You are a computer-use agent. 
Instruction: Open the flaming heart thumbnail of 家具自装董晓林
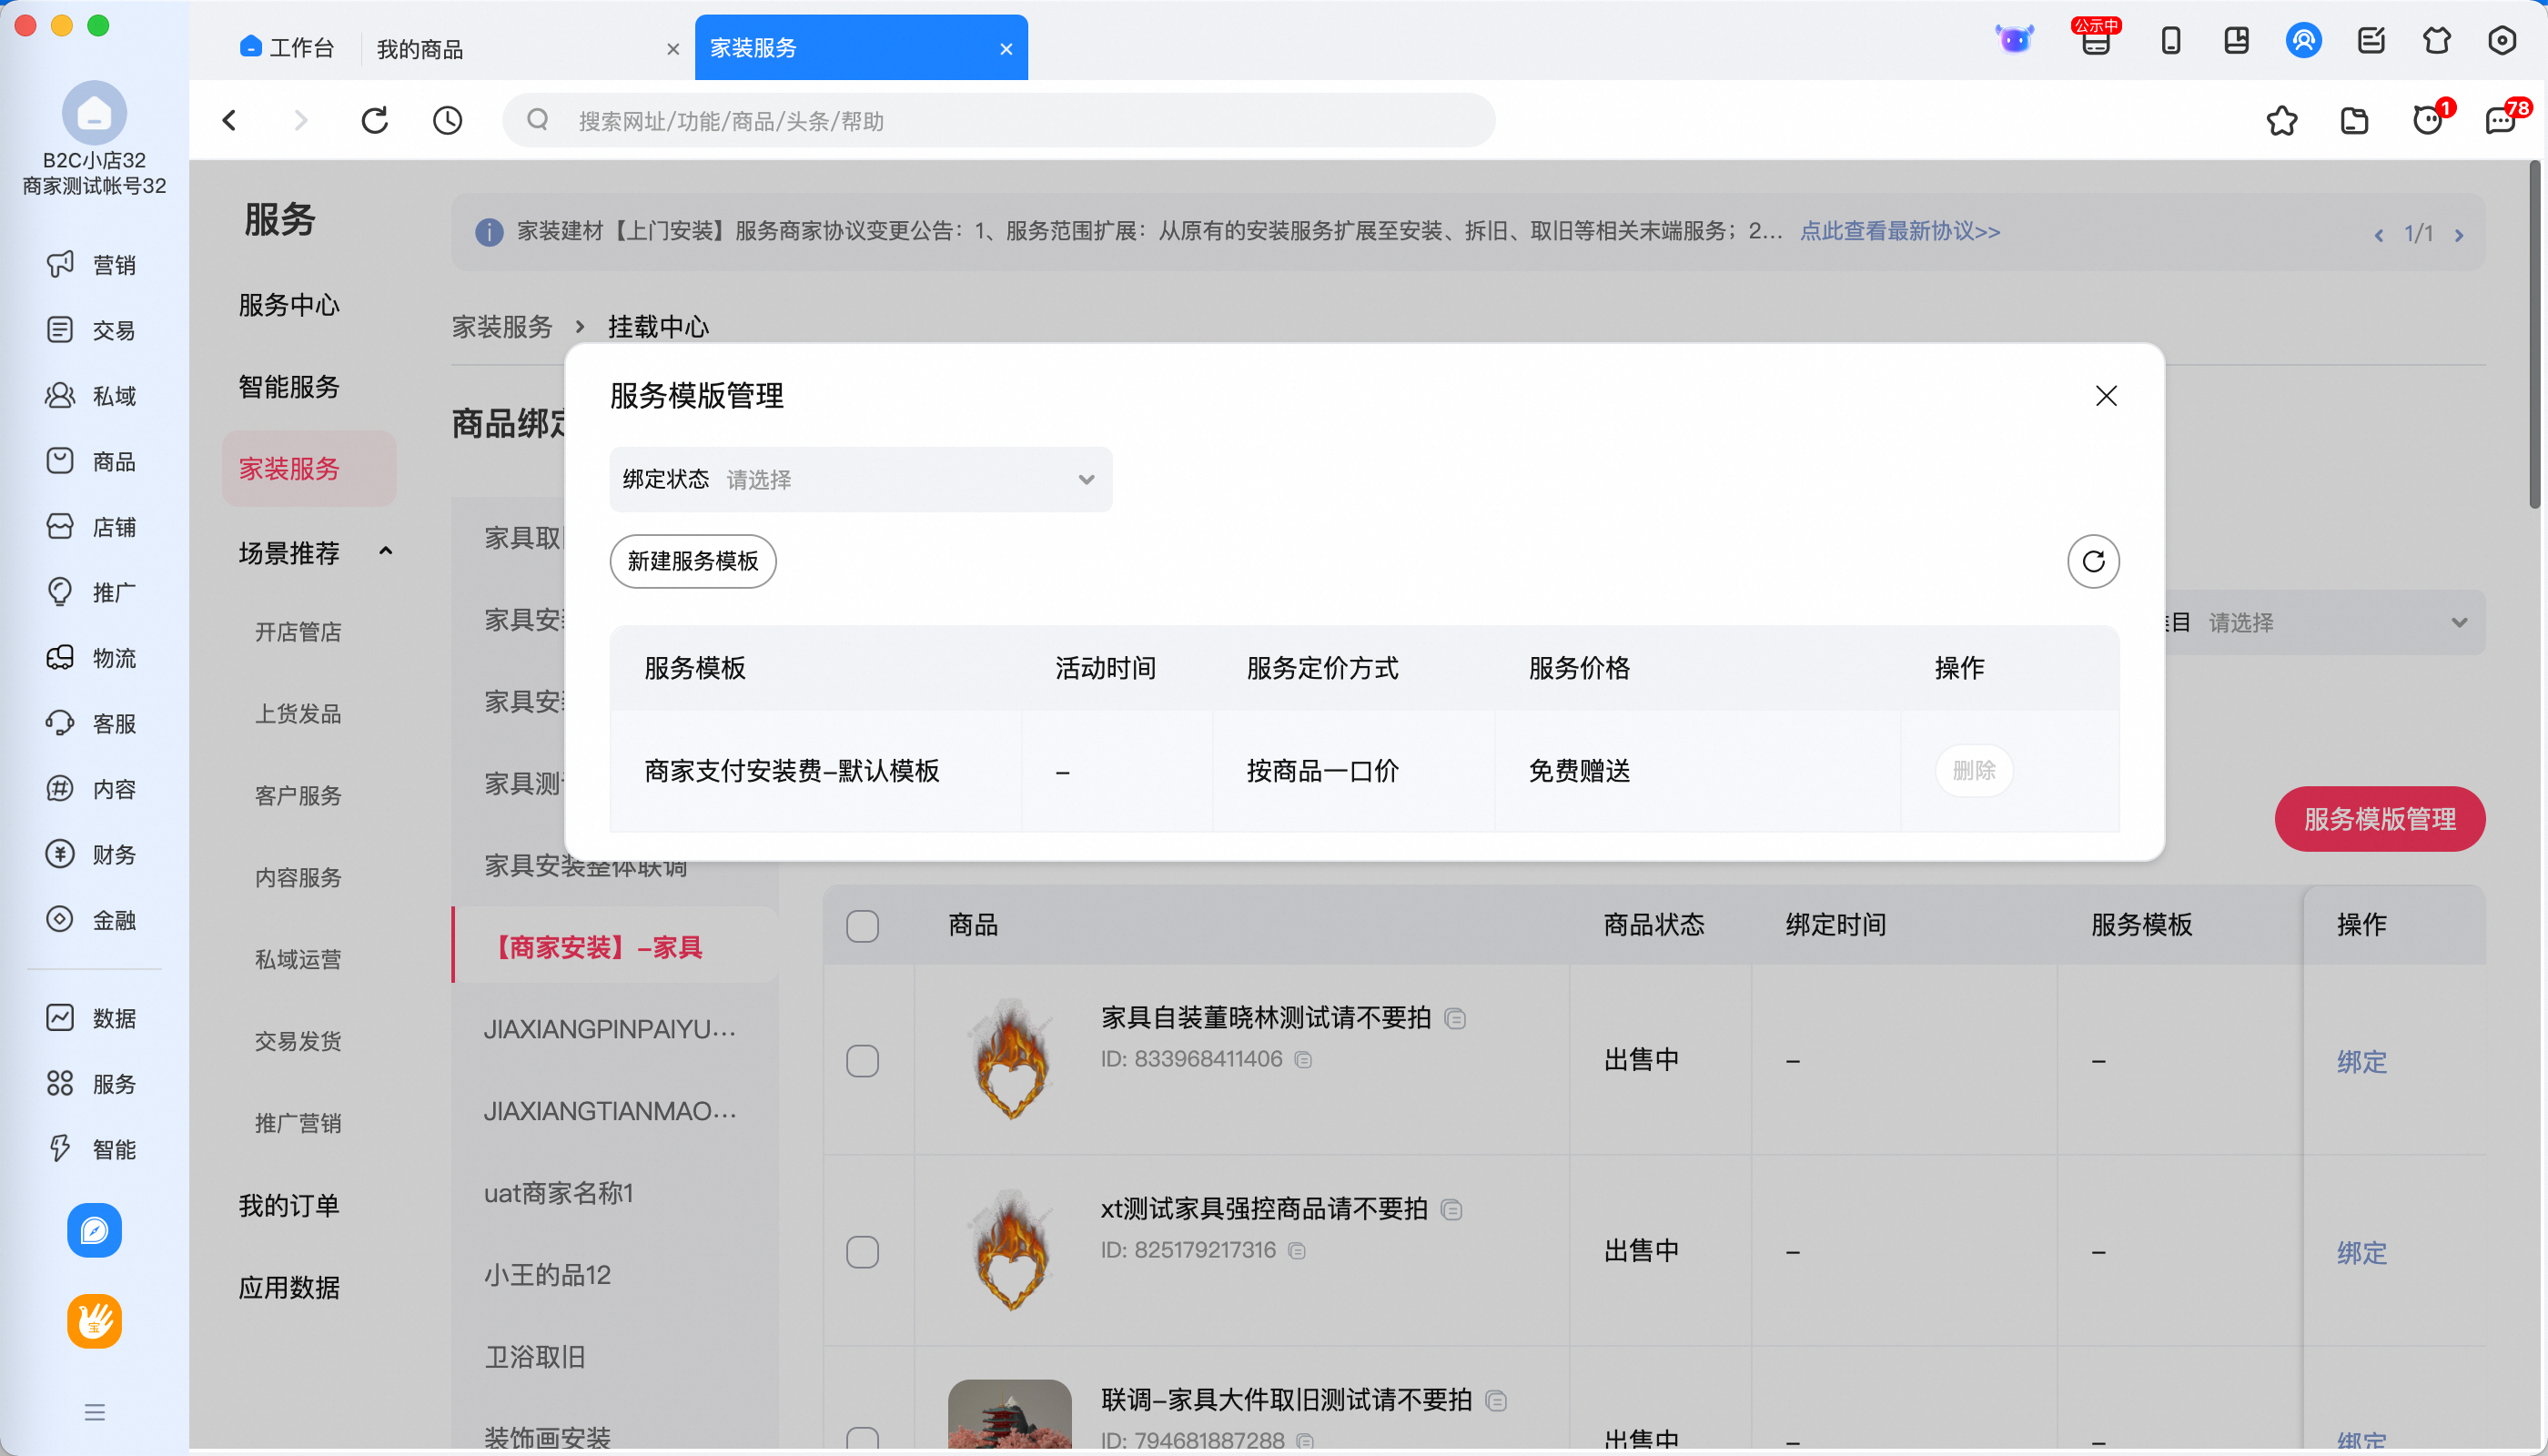pos(1011,1058)
